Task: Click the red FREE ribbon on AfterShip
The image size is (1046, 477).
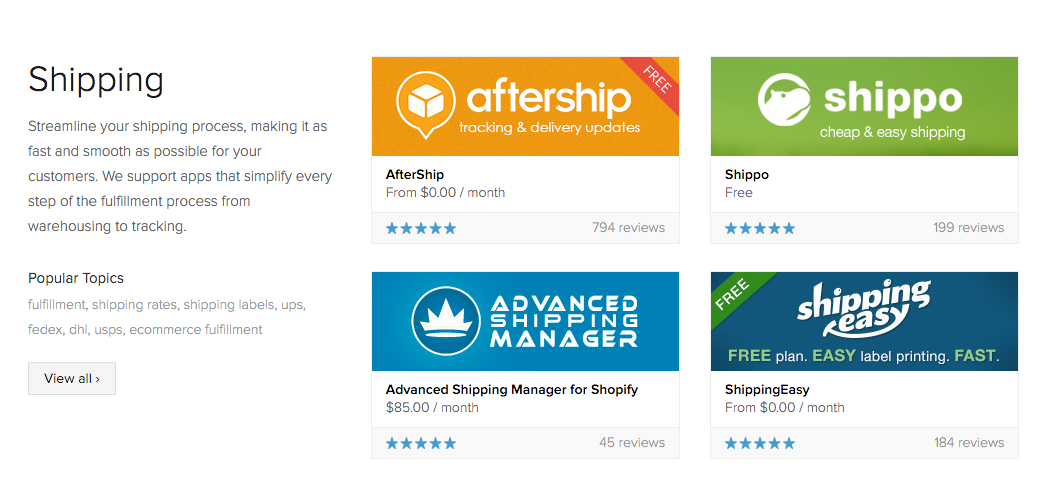Action: tap(654, 80)
